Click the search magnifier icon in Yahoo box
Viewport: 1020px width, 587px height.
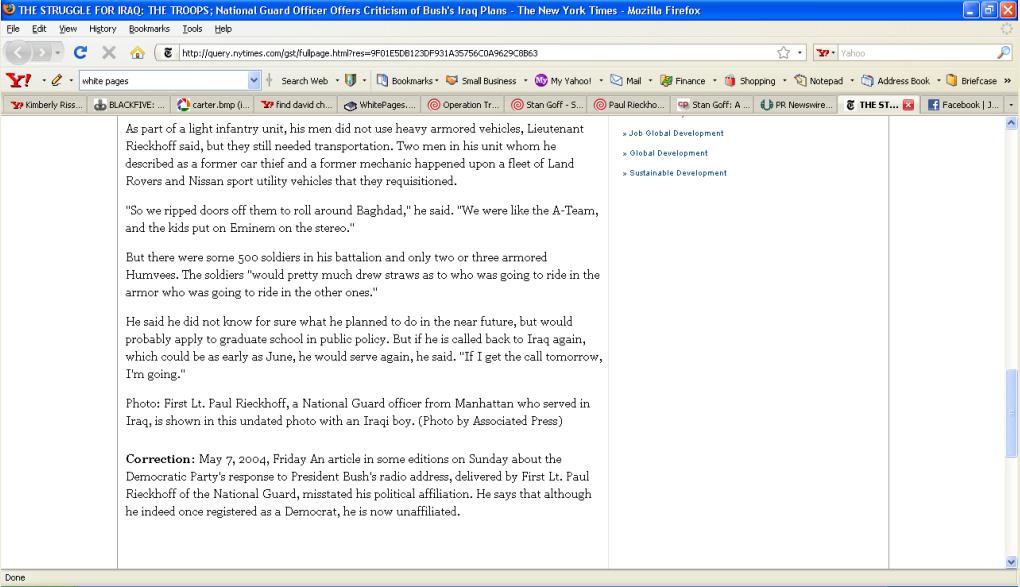point(1005,53)
